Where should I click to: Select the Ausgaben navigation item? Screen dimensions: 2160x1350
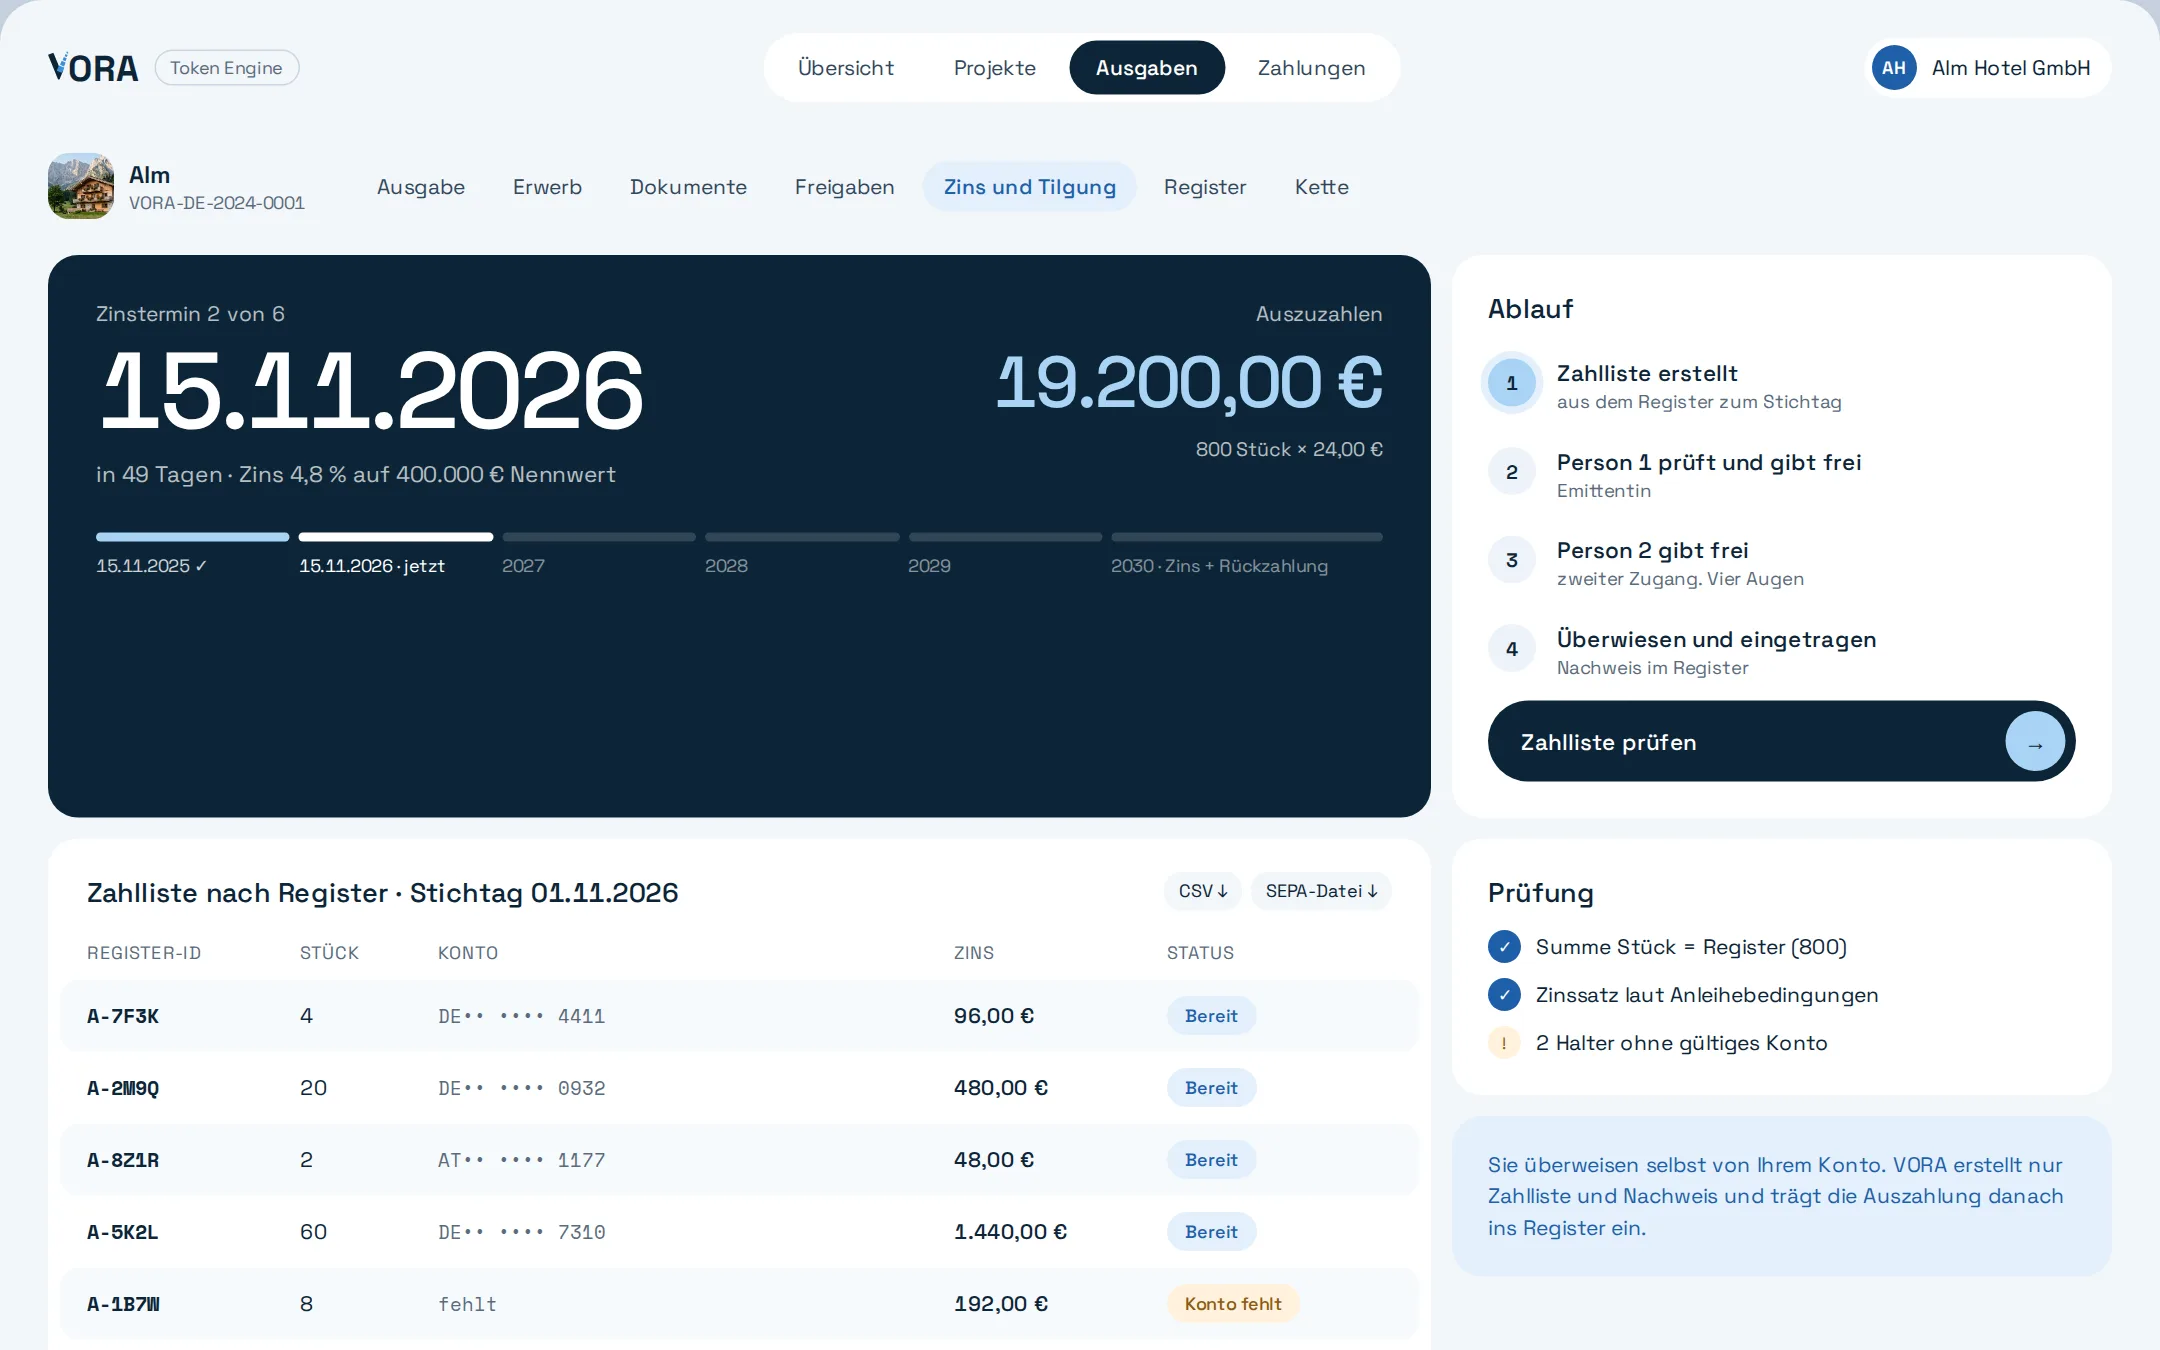click(x=1147, y=68)
